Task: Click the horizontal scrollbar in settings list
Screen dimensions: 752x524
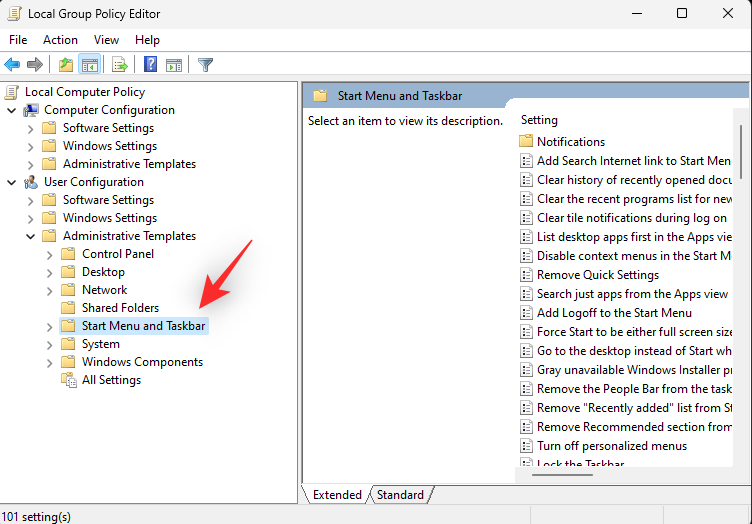Action: [562, 475]
